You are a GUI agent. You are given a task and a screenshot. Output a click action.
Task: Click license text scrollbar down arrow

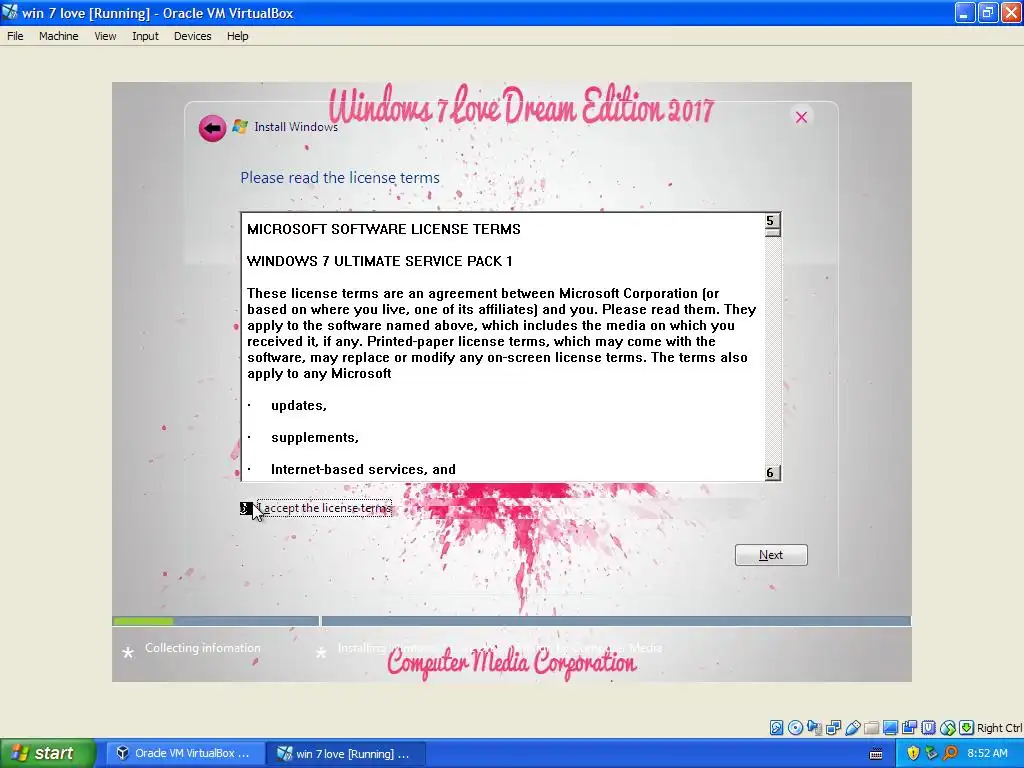click(773, 472)
